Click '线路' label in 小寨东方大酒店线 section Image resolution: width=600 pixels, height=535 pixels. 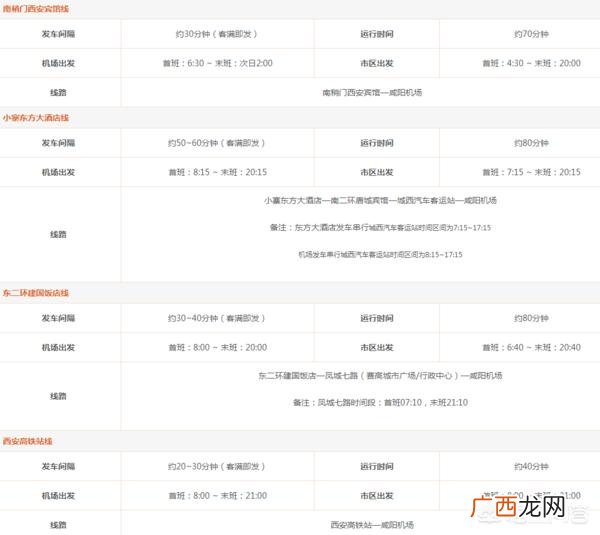coord(58,234)
